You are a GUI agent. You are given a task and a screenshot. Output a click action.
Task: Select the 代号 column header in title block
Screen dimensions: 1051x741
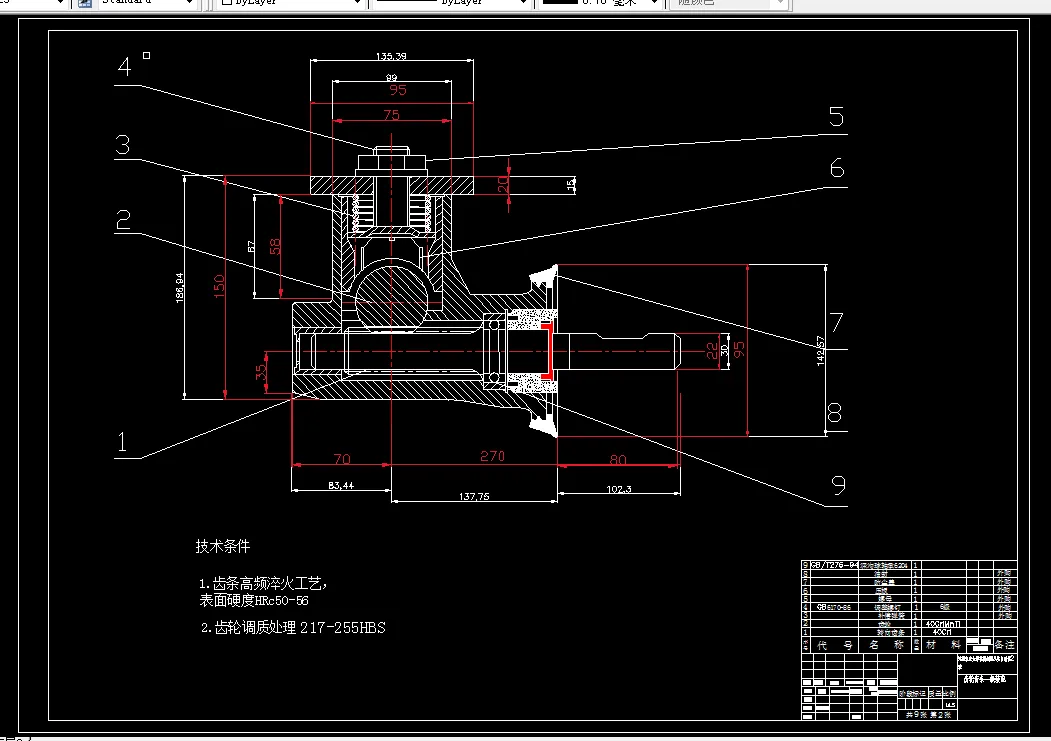tap(834, 645)
